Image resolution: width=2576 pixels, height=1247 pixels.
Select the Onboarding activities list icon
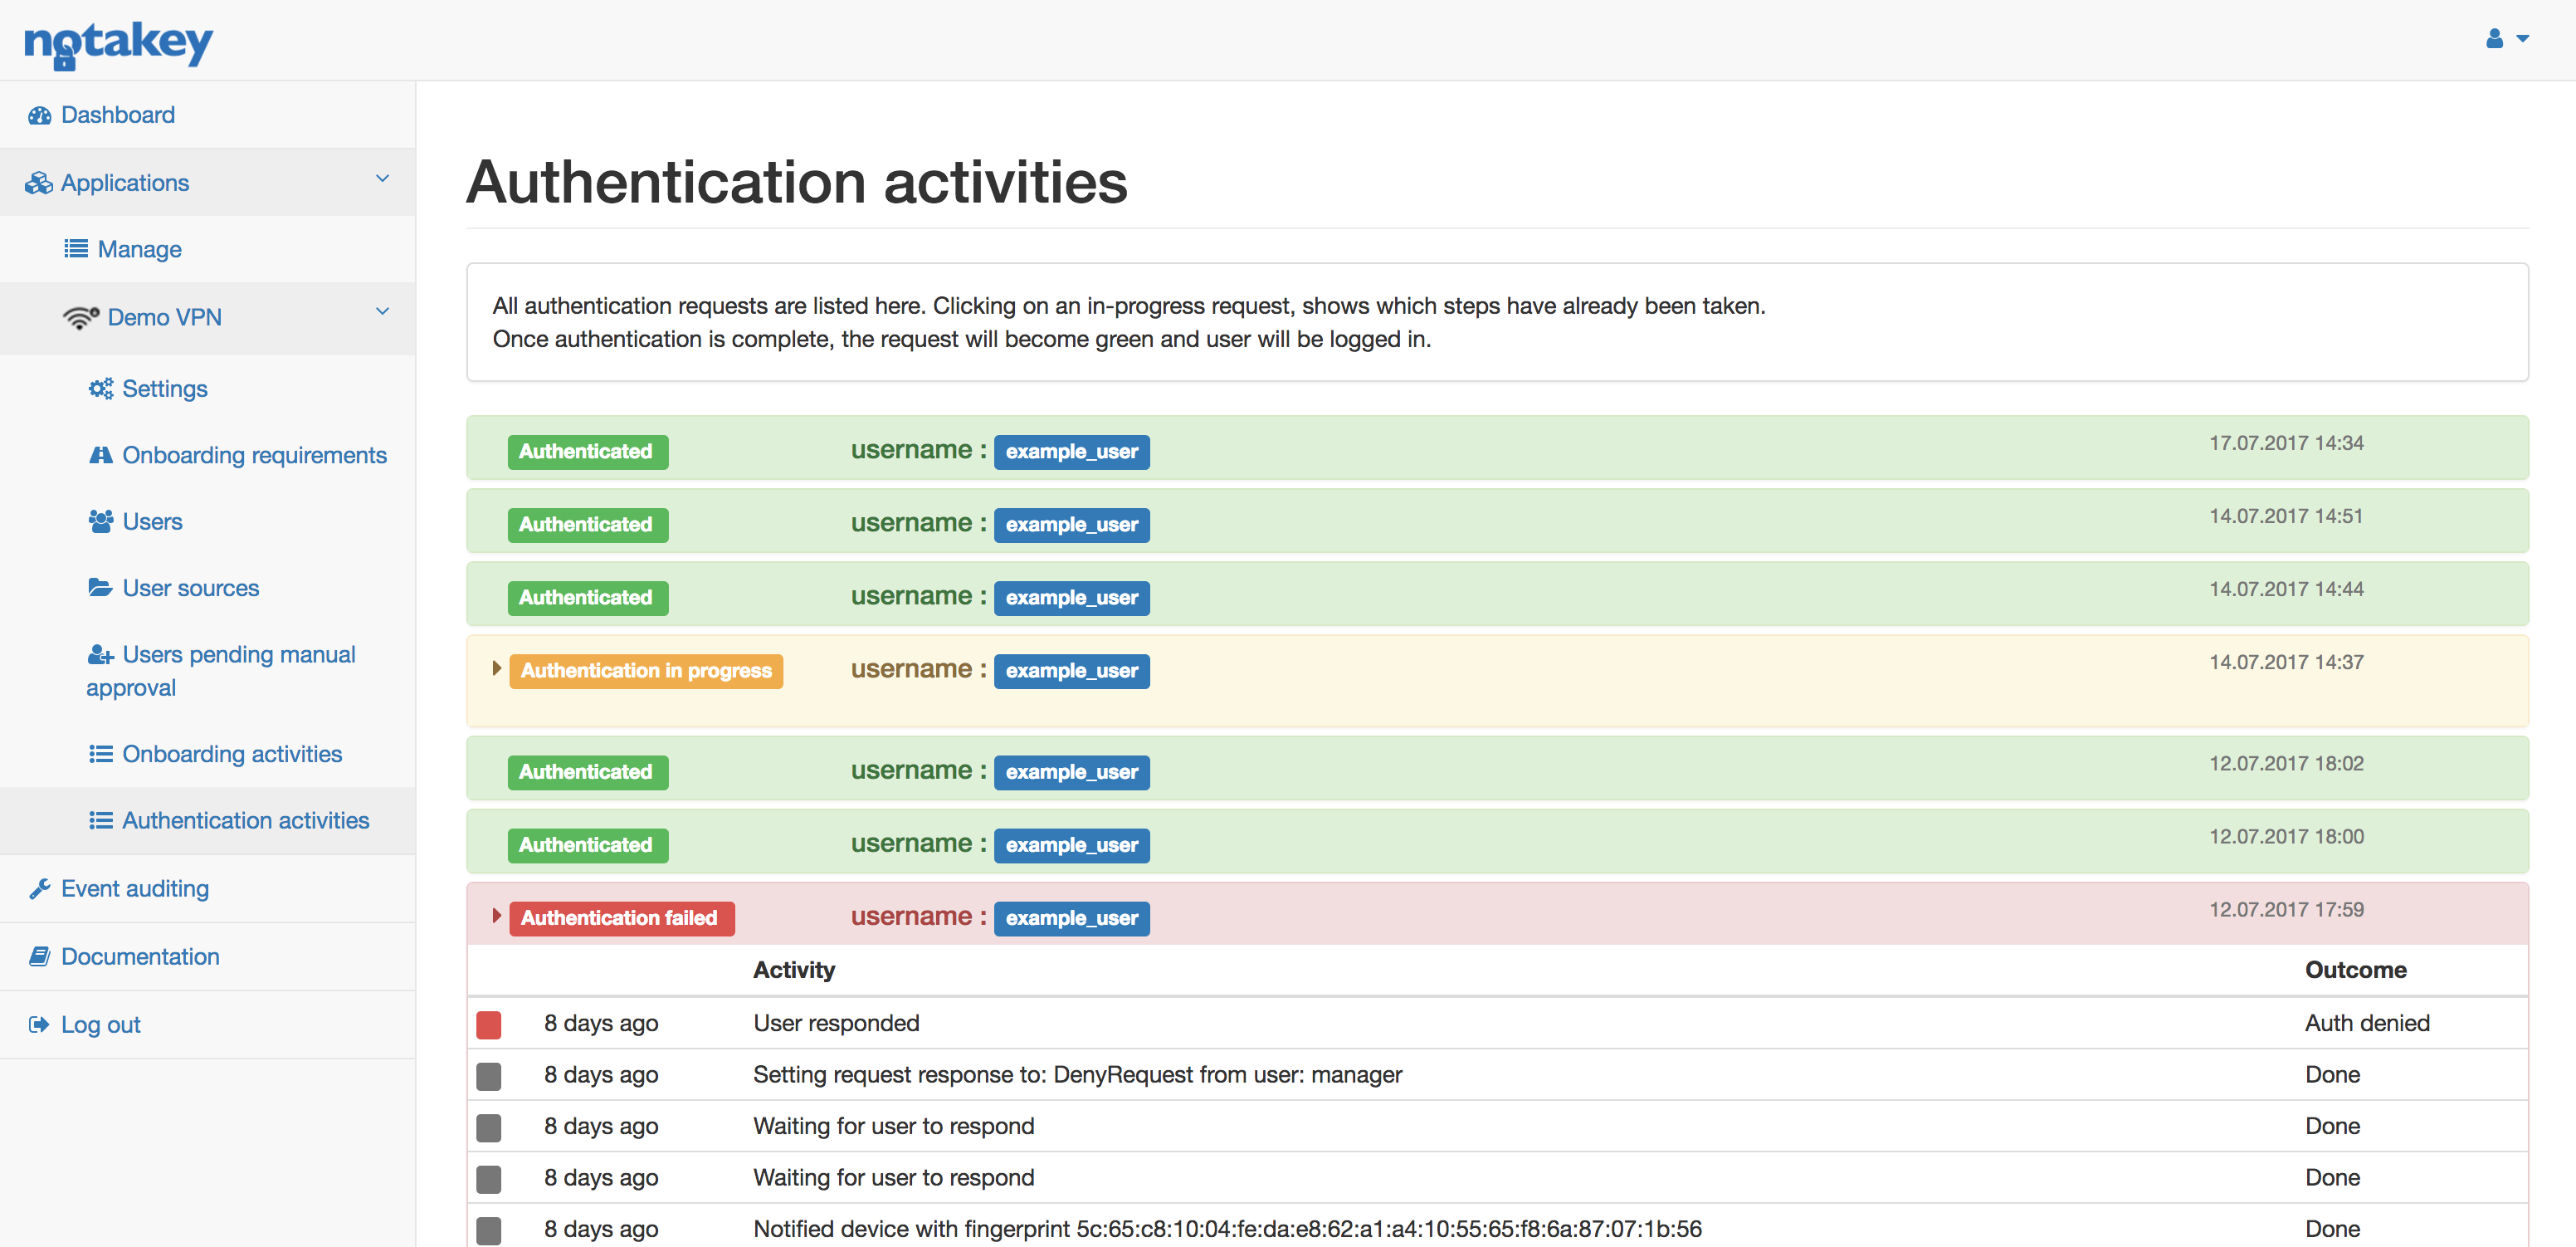(x=100, y=753)
